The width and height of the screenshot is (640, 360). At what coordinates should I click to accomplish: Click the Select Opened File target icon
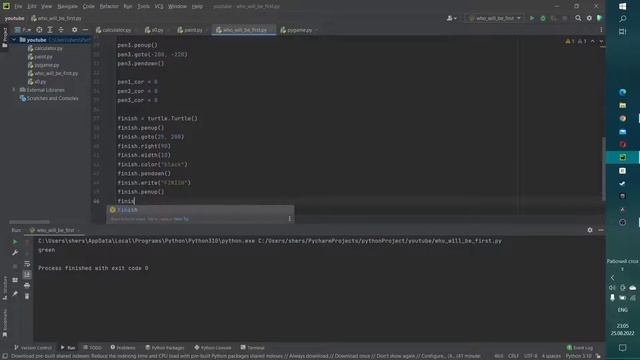[x=39, y=30]
